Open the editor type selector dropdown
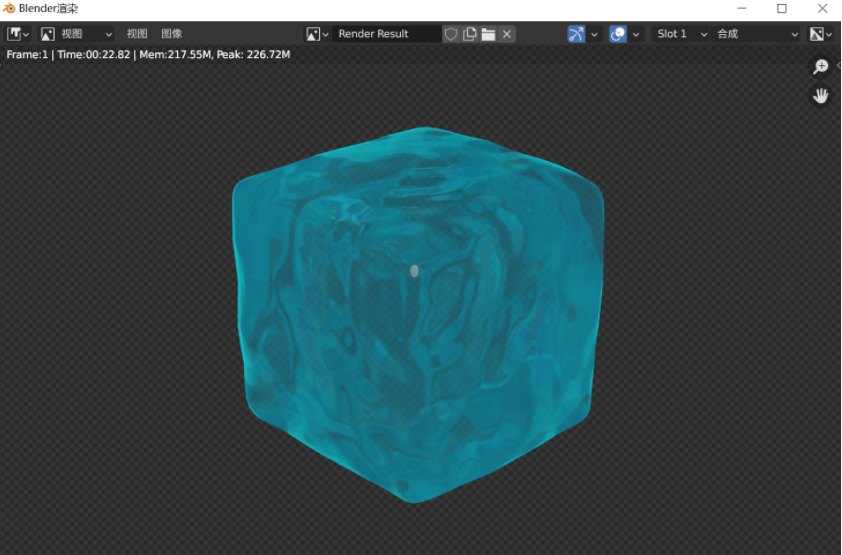The height and width of the screenshot is (555, 842). coord(18,34)
